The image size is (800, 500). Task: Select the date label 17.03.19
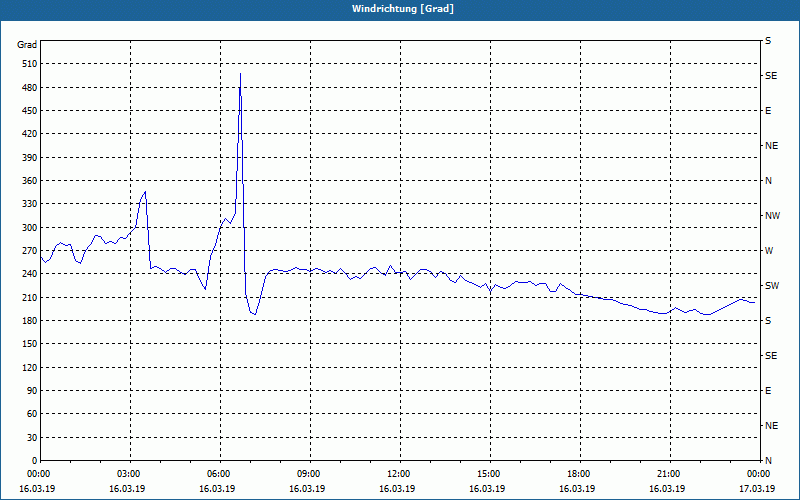(757, 489)
